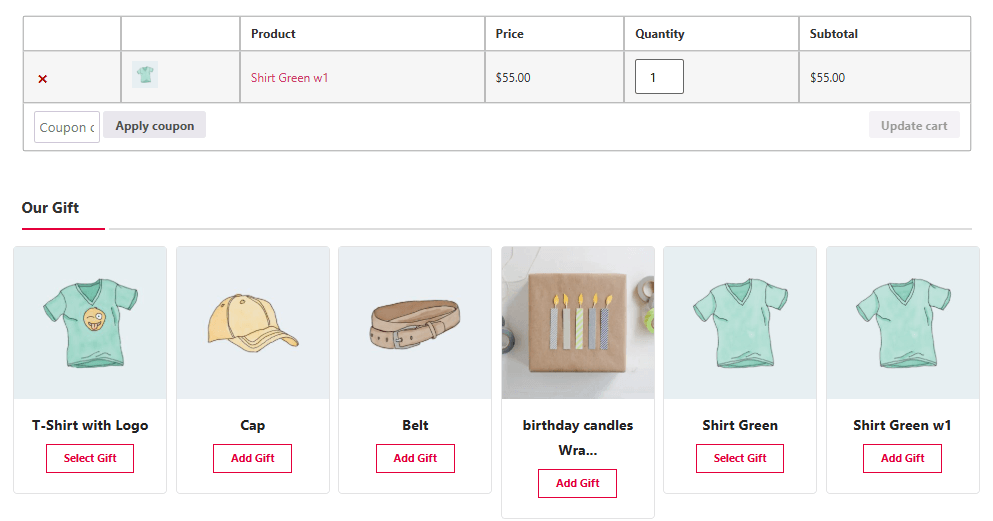Switch to the Our Gift tab
993x521 pixels.
pyautogui.click(x=51, y=208)
